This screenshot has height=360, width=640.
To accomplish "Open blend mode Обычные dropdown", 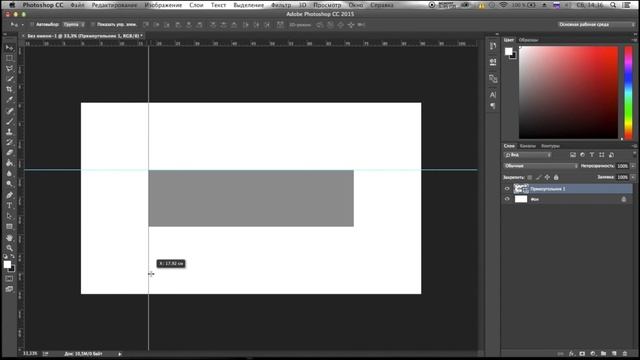I will pyautogui.click(x=540, y=166).
